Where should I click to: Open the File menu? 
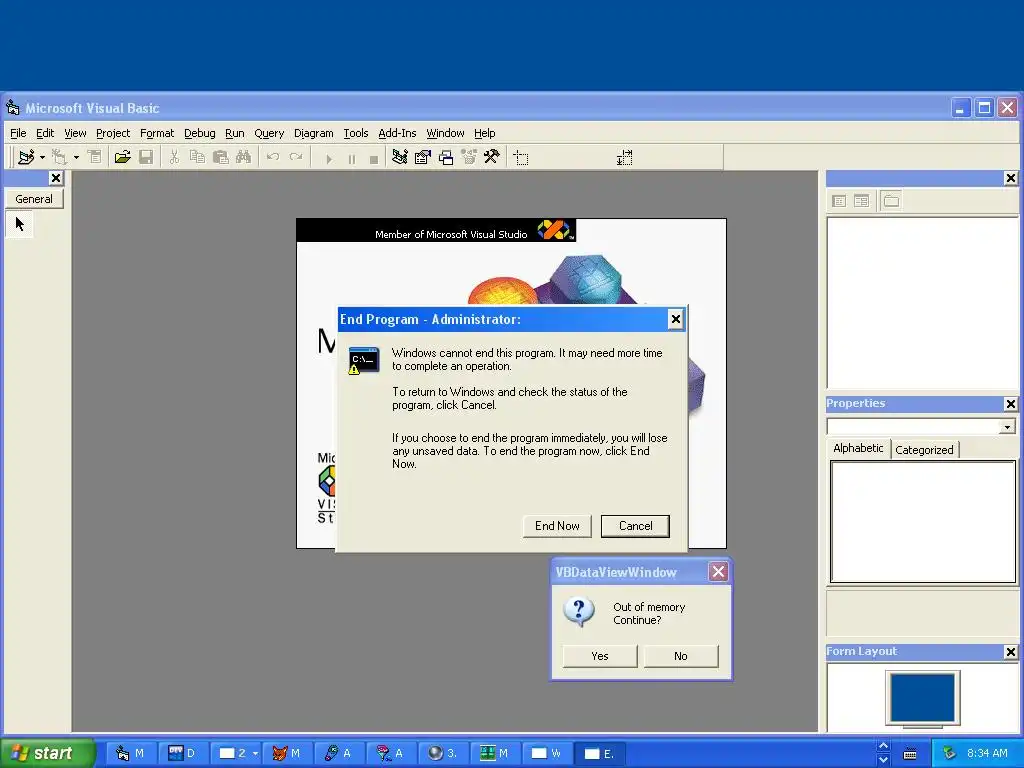[18, 133]
